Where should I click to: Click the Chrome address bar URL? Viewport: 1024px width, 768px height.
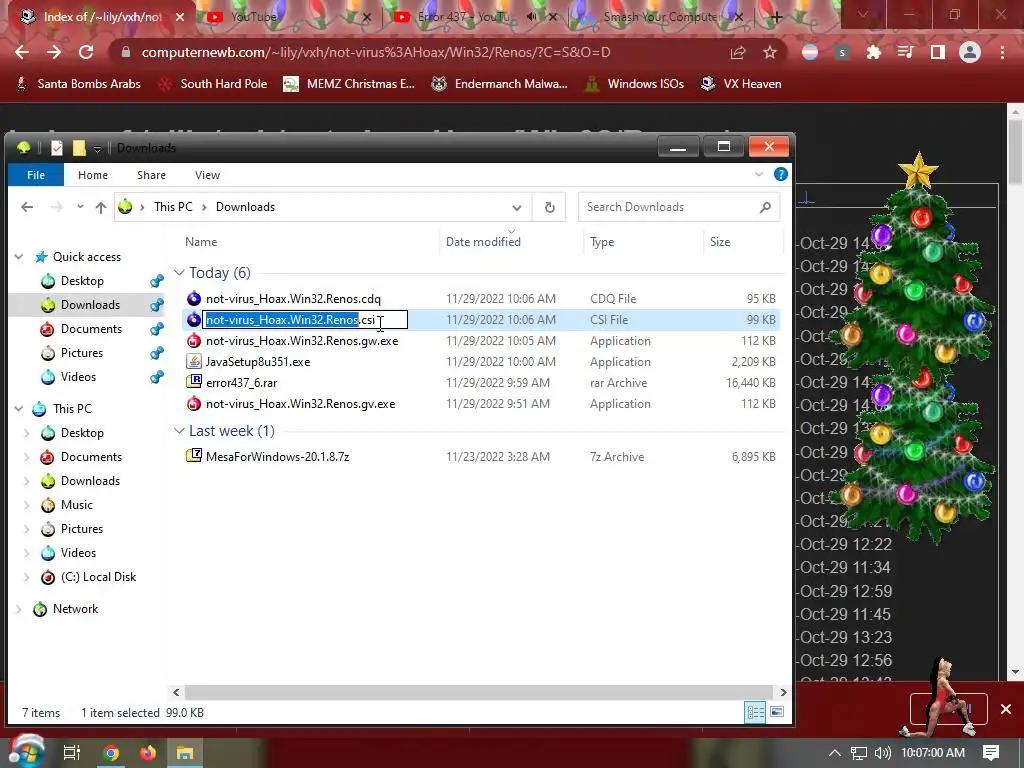coord(376,52)
